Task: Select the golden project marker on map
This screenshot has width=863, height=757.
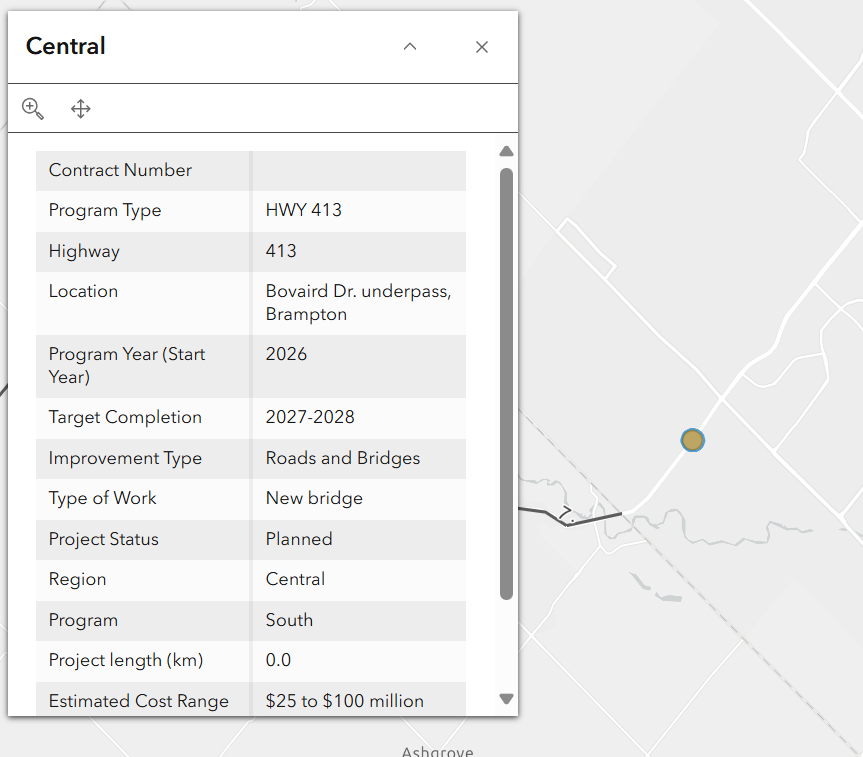Action: point(692,440)
